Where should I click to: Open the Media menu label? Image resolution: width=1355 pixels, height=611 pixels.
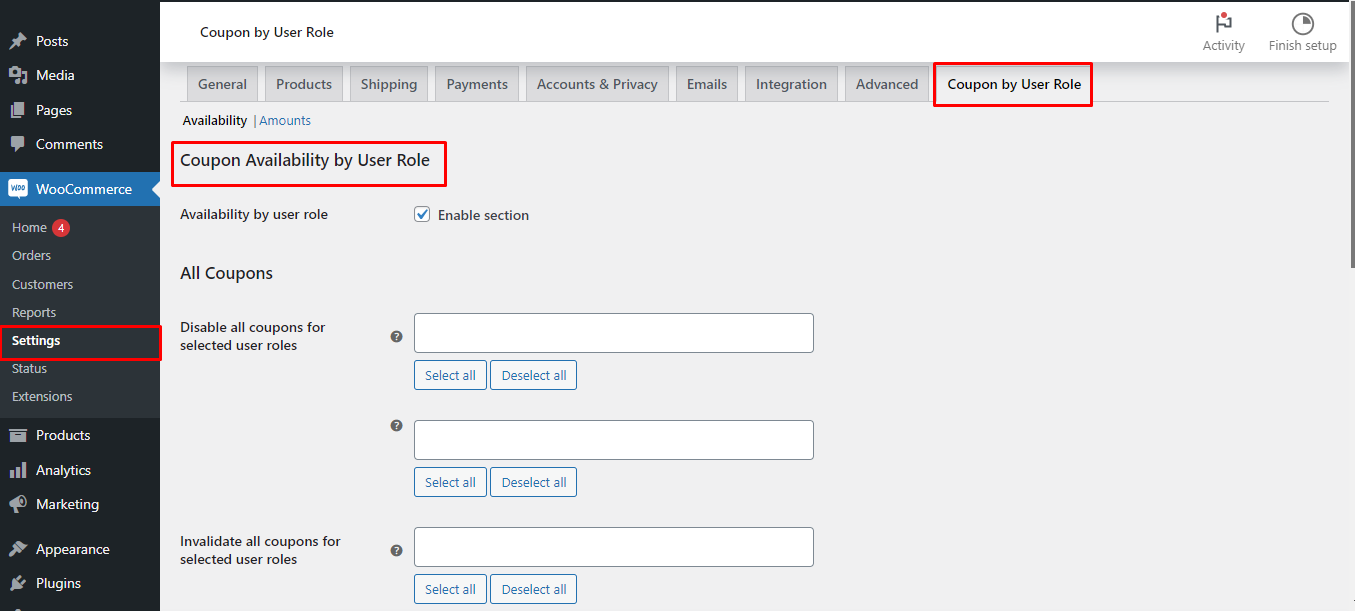[x=55, y=75]
